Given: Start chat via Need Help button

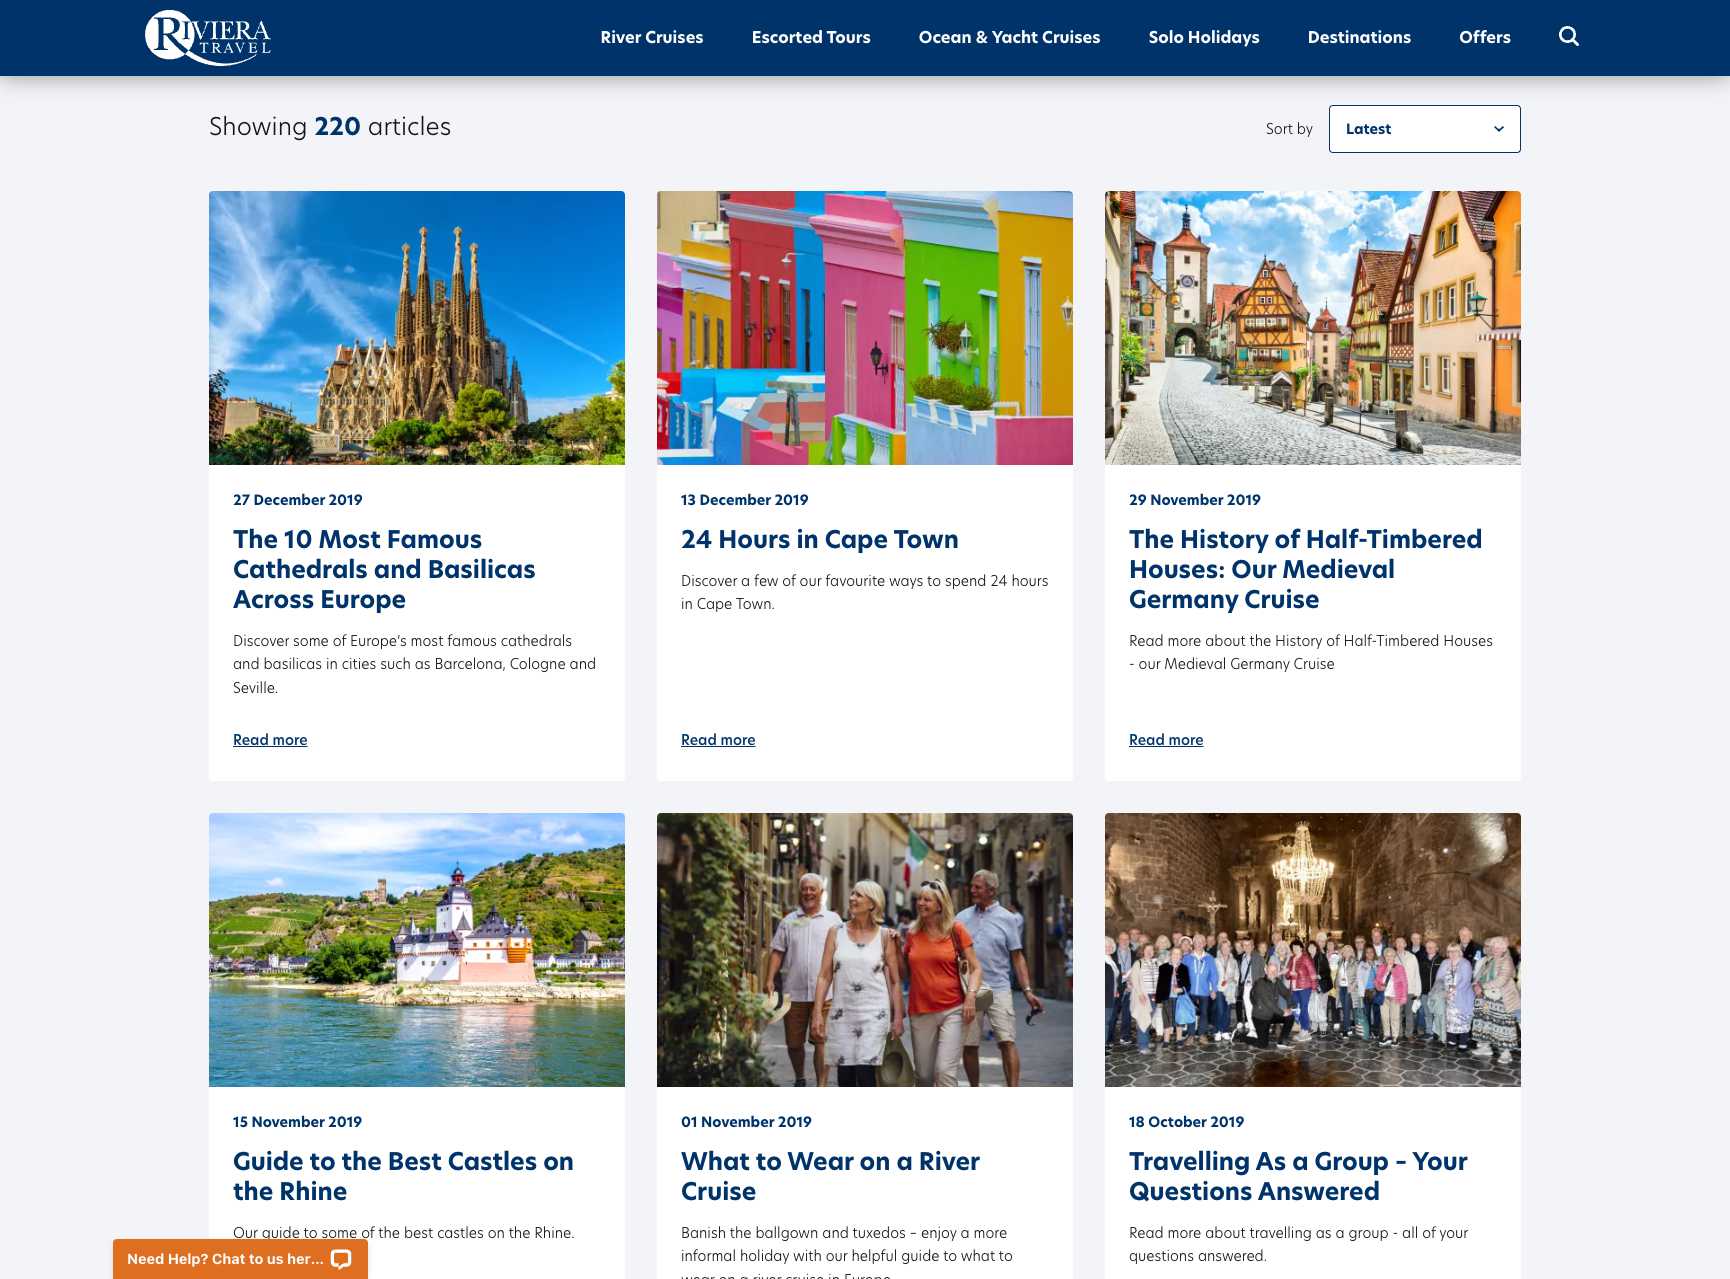Looking at the screenshot, I should pos(225,1259).
